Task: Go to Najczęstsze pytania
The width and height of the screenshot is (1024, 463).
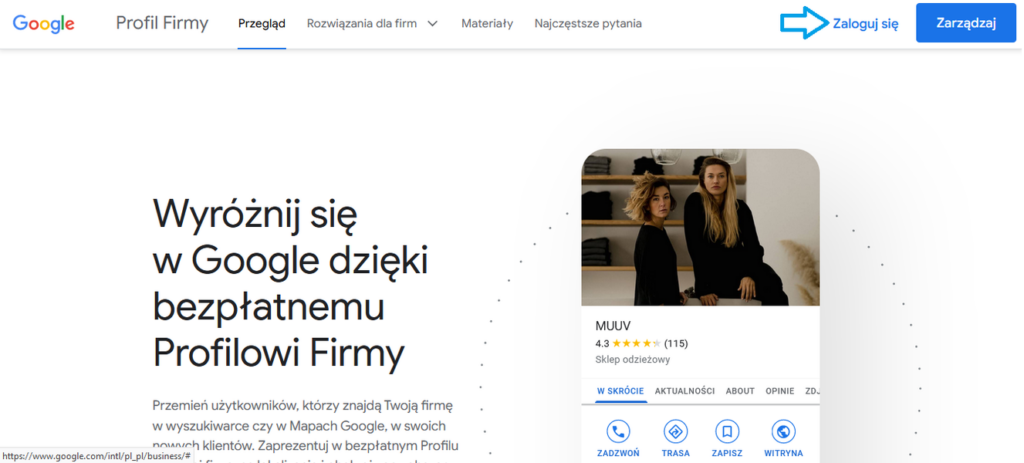Action: [588, 24]
